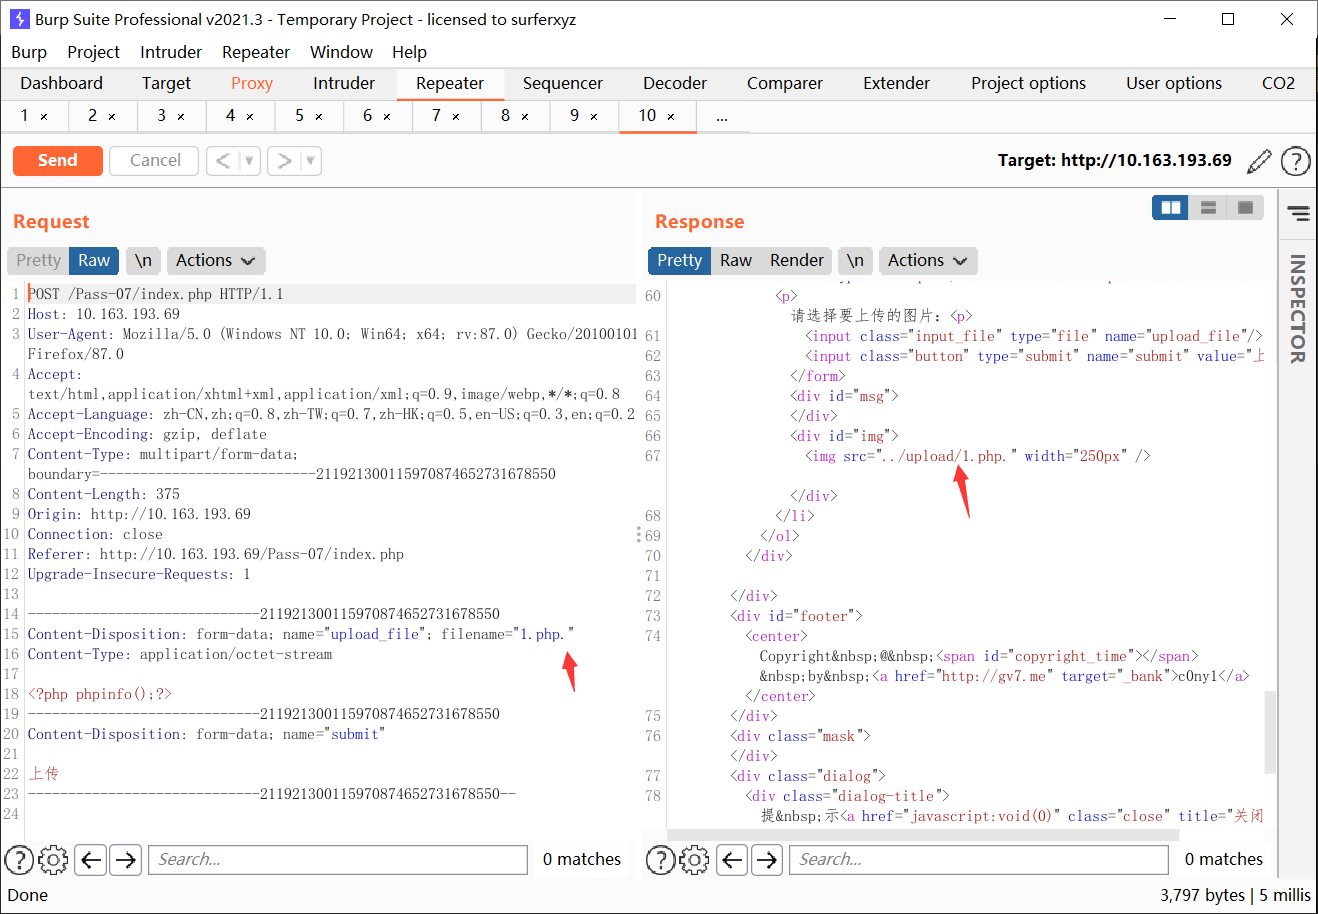Click the edit target pencil icon
Viewport: 1318px width, 914px height.
1260,160
